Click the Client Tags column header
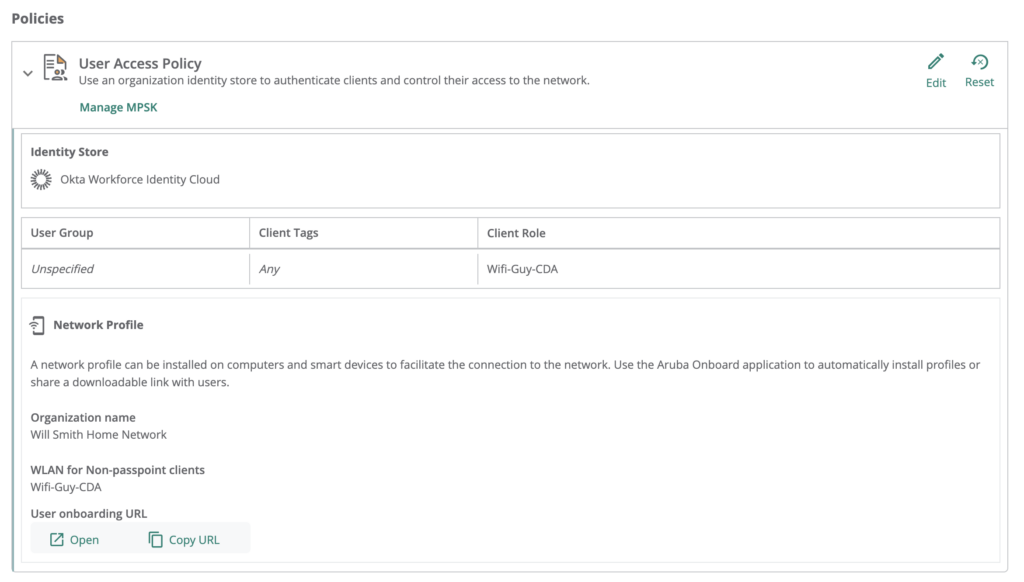 tap(288, 233)
